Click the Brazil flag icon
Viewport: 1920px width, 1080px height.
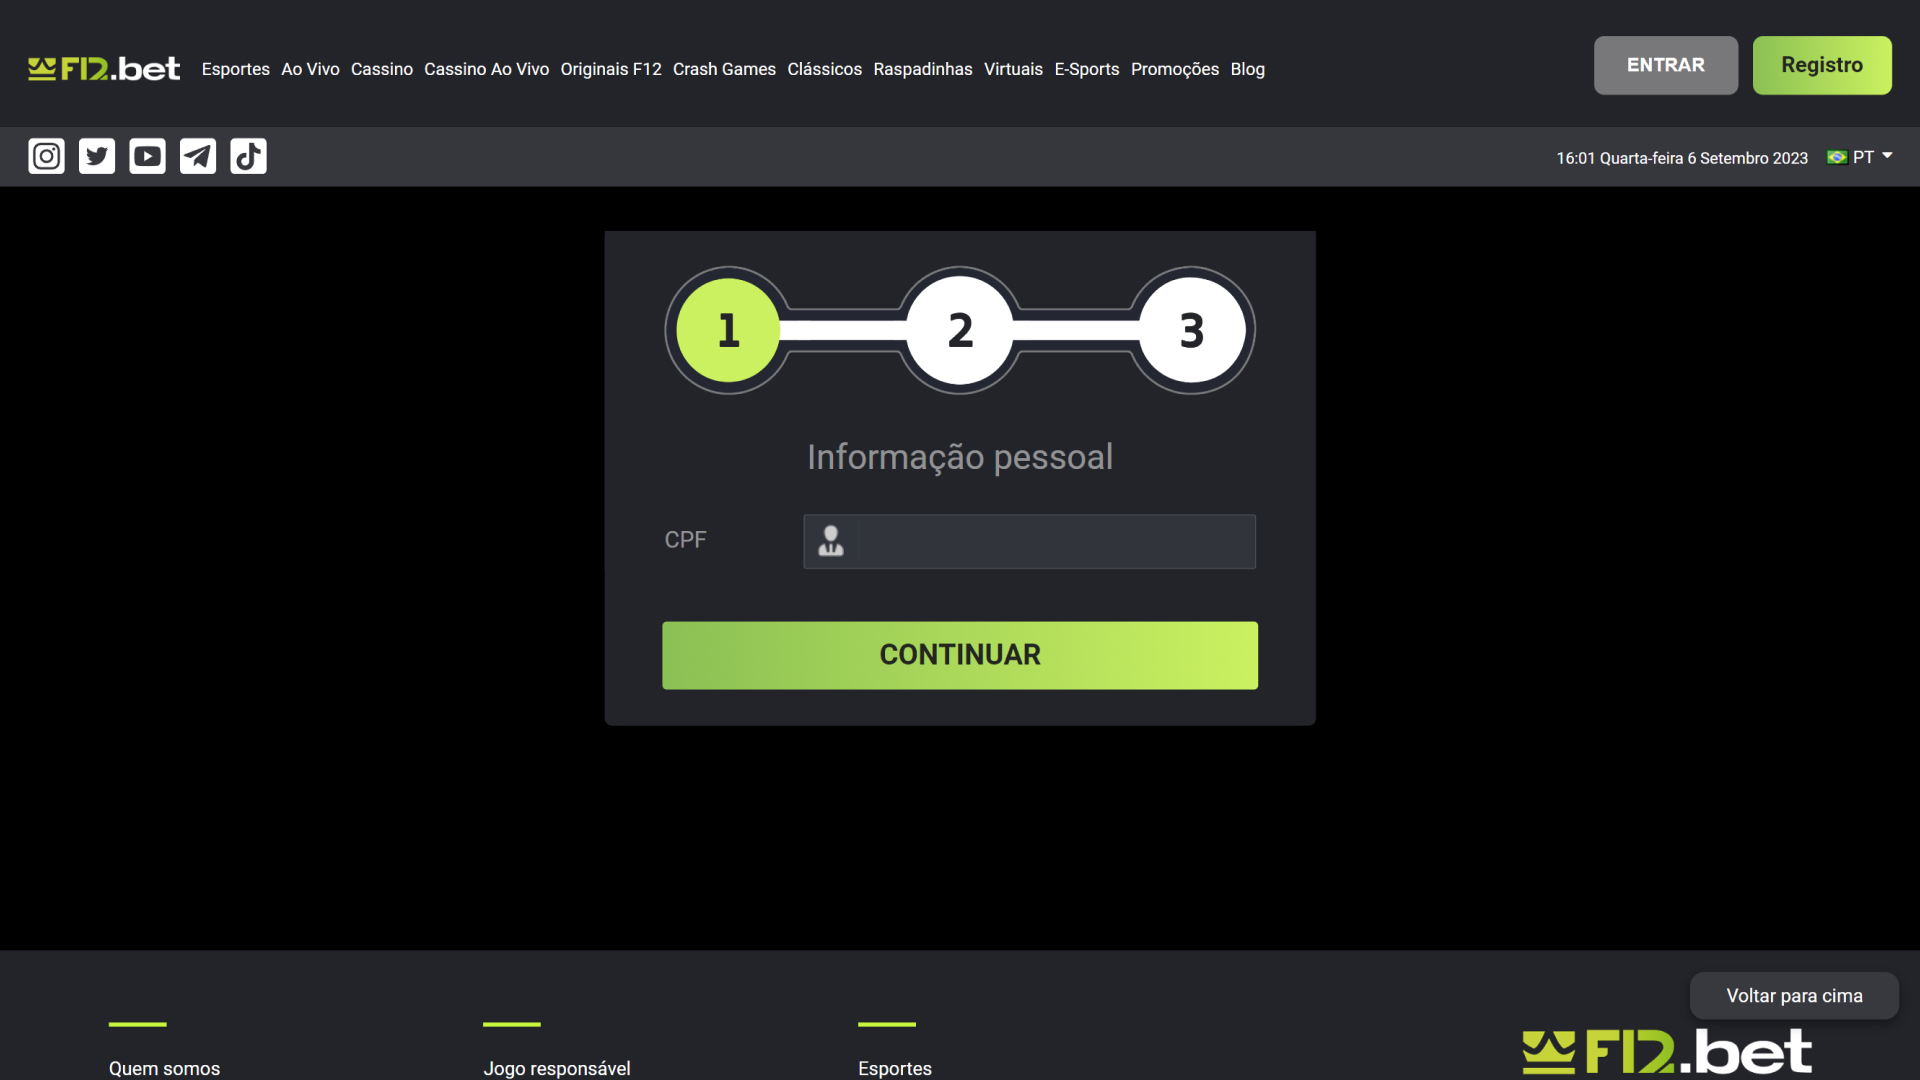coord(1837,157)
